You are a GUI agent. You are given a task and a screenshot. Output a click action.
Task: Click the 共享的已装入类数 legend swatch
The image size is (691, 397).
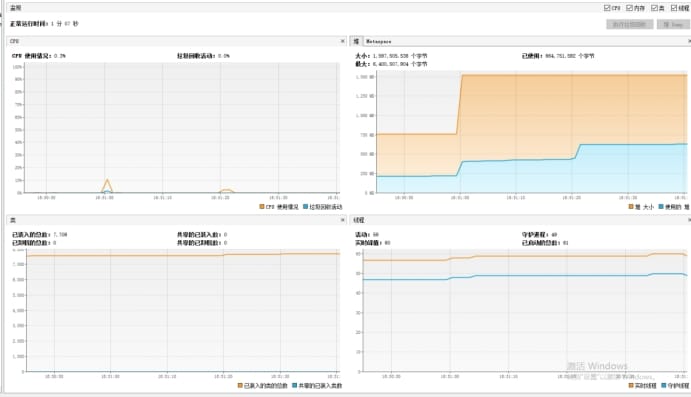click(x=294, y=386)
